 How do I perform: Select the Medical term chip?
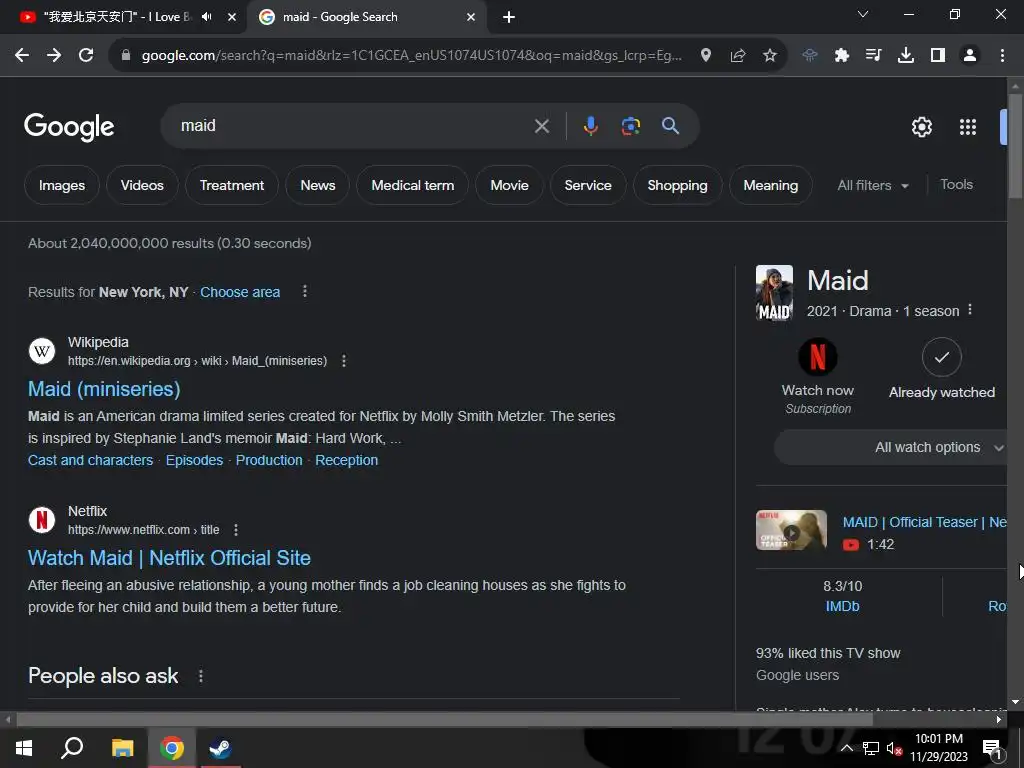tap(413, 185)
